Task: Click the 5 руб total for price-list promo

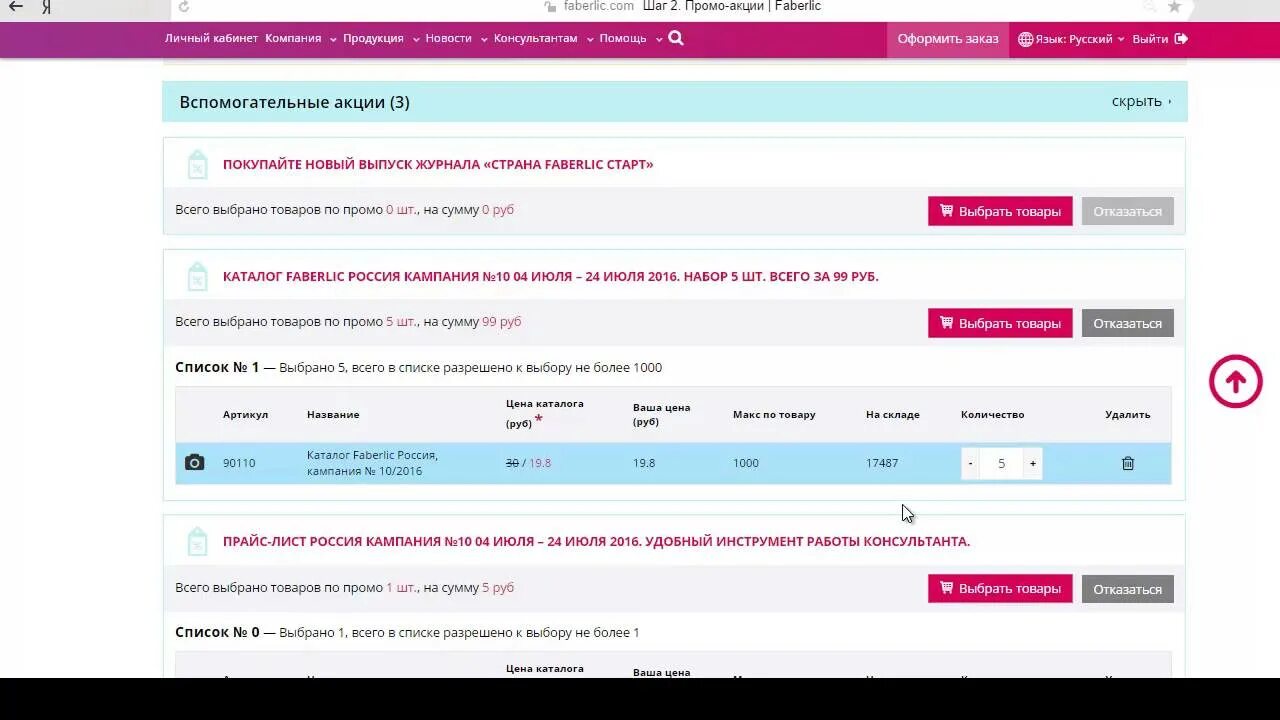Action: pos(498,587)
